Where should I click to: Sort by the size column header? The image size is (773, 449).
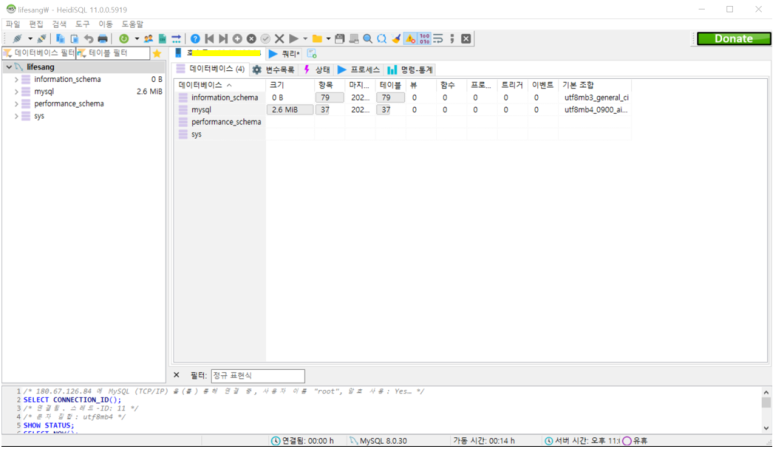(290, 85)
